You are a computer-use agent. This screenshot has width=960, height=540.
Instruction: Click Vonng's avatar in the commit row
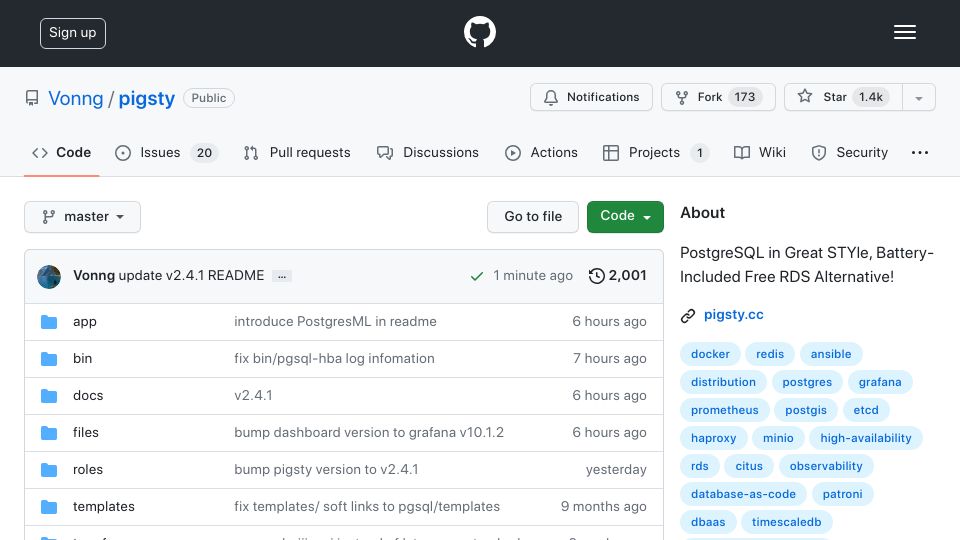pyautogui.click(x=49, y=277)
